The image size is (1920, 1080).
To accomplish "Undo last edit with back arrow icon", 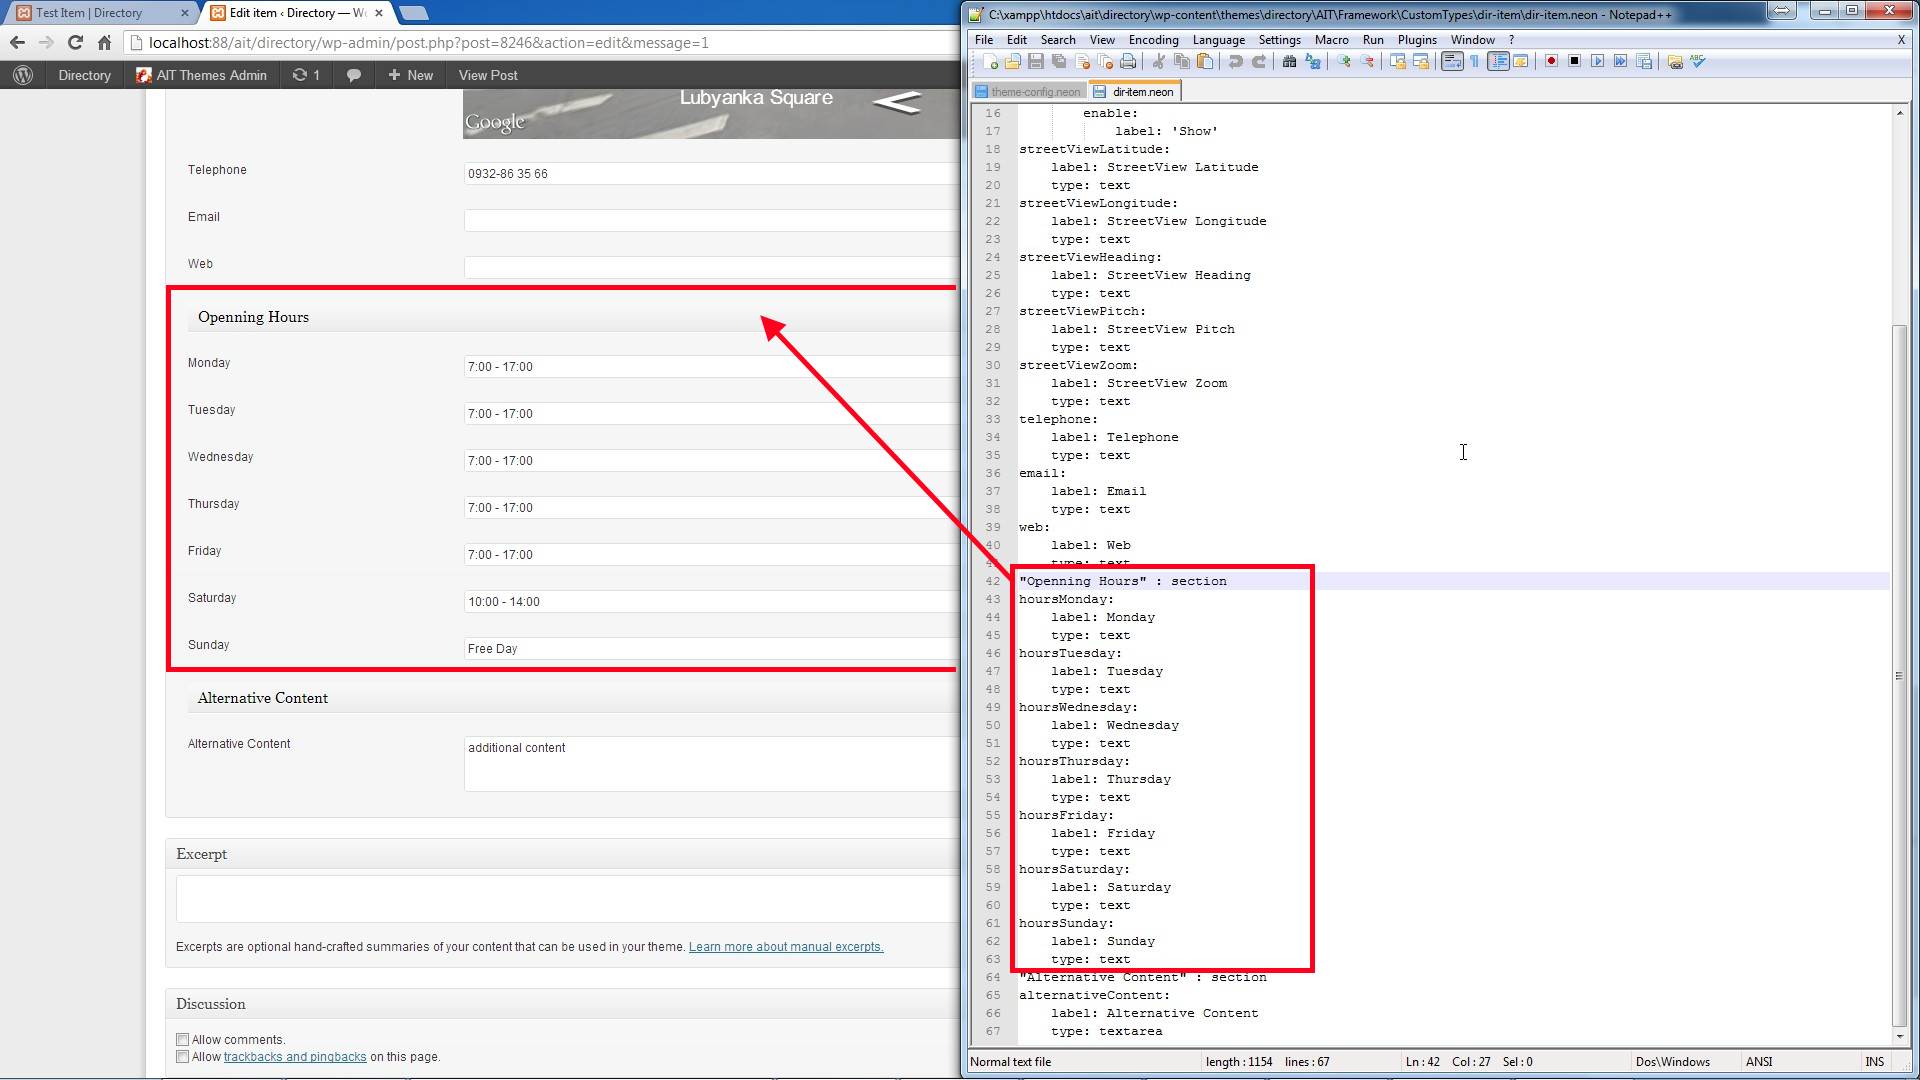I will click(x=1235, y=61).
